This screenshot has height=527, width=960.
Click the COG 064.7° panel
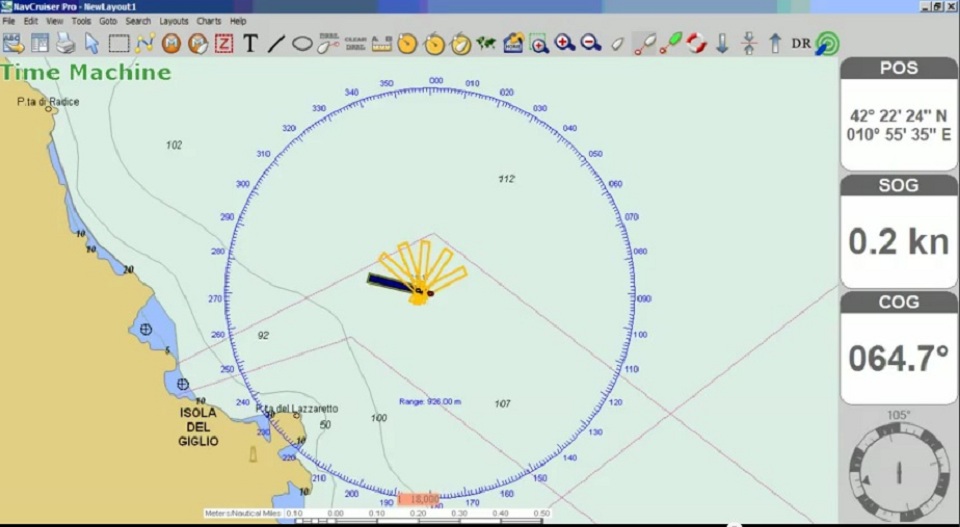898,348
